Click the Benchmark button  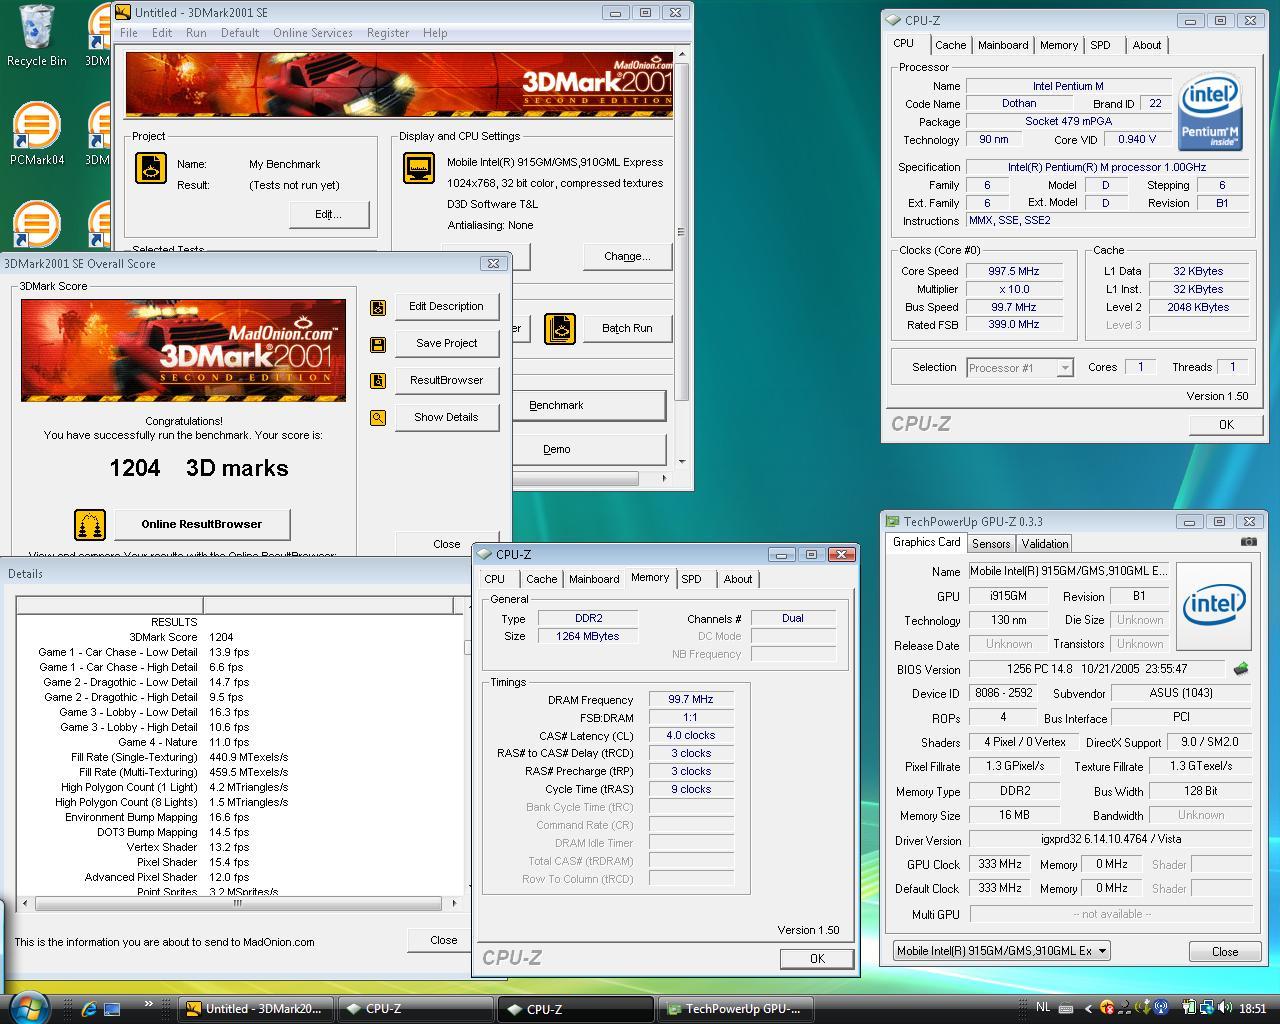coord(589,405)
